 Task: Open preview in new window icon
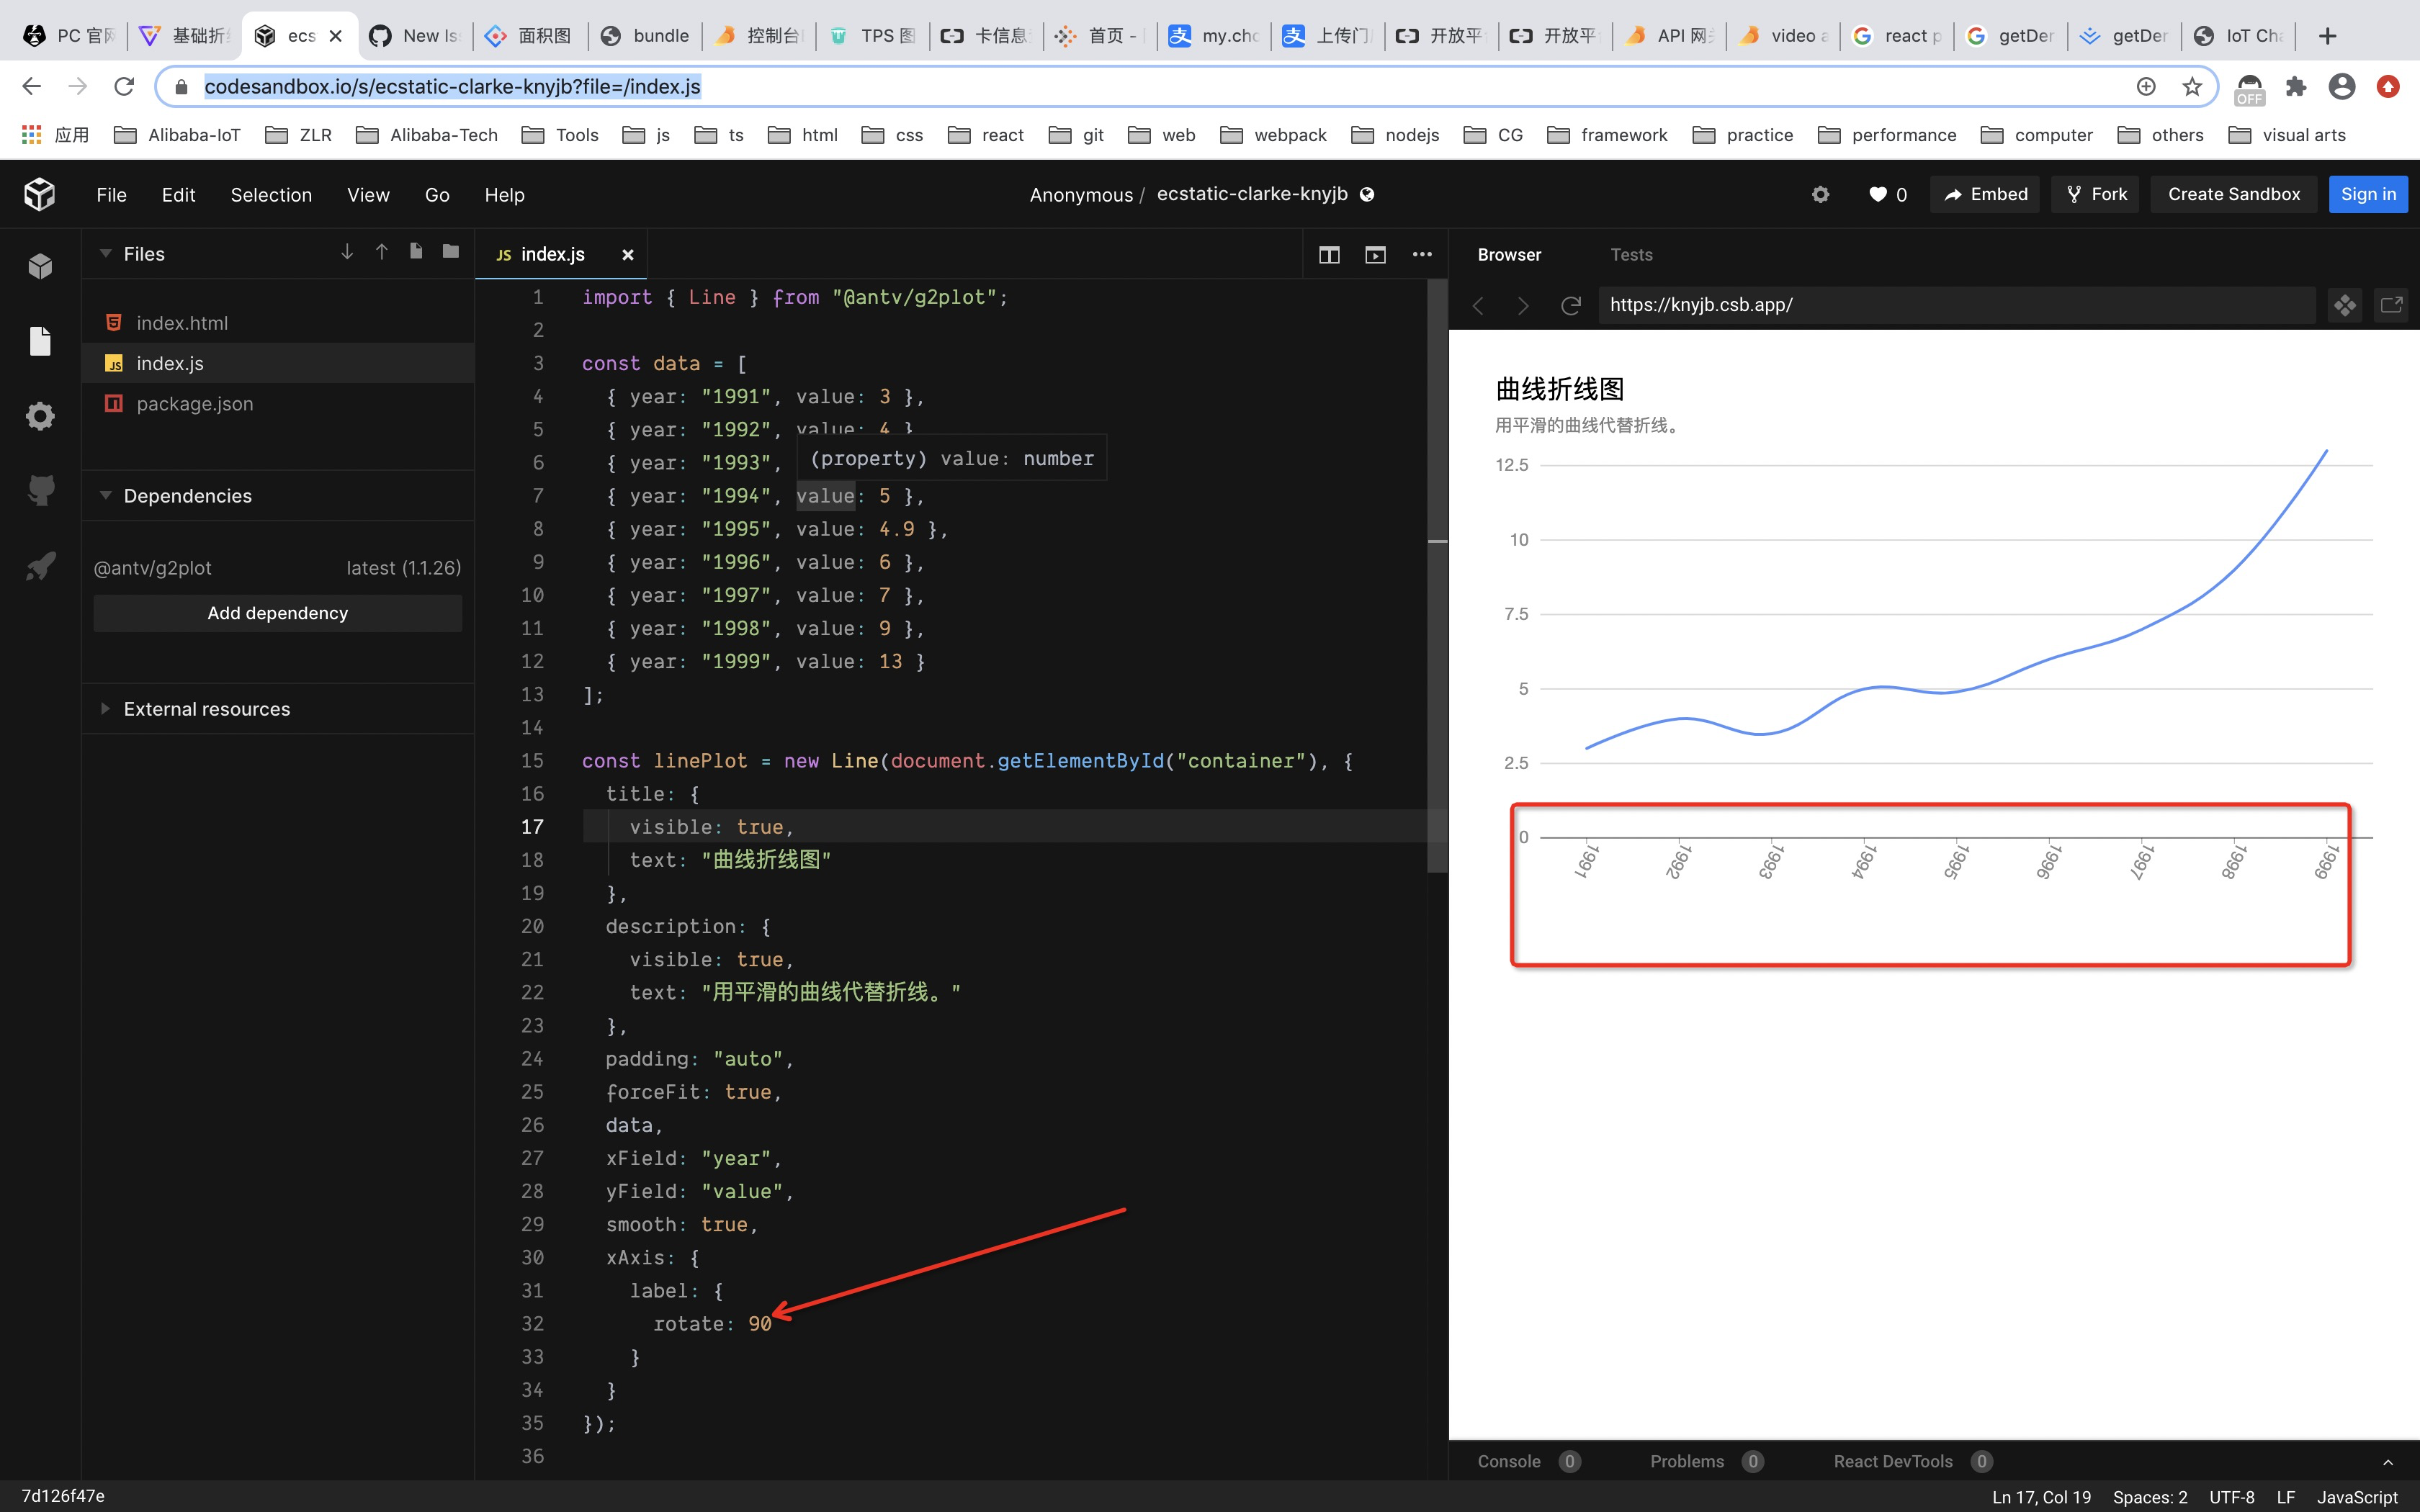click(2391, 305)
